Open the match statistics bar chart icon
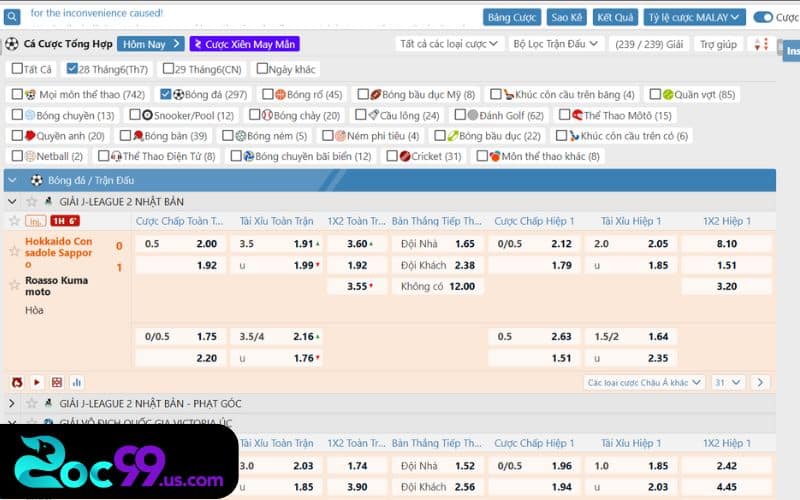The image size is (800, 500). pos(77,382)
